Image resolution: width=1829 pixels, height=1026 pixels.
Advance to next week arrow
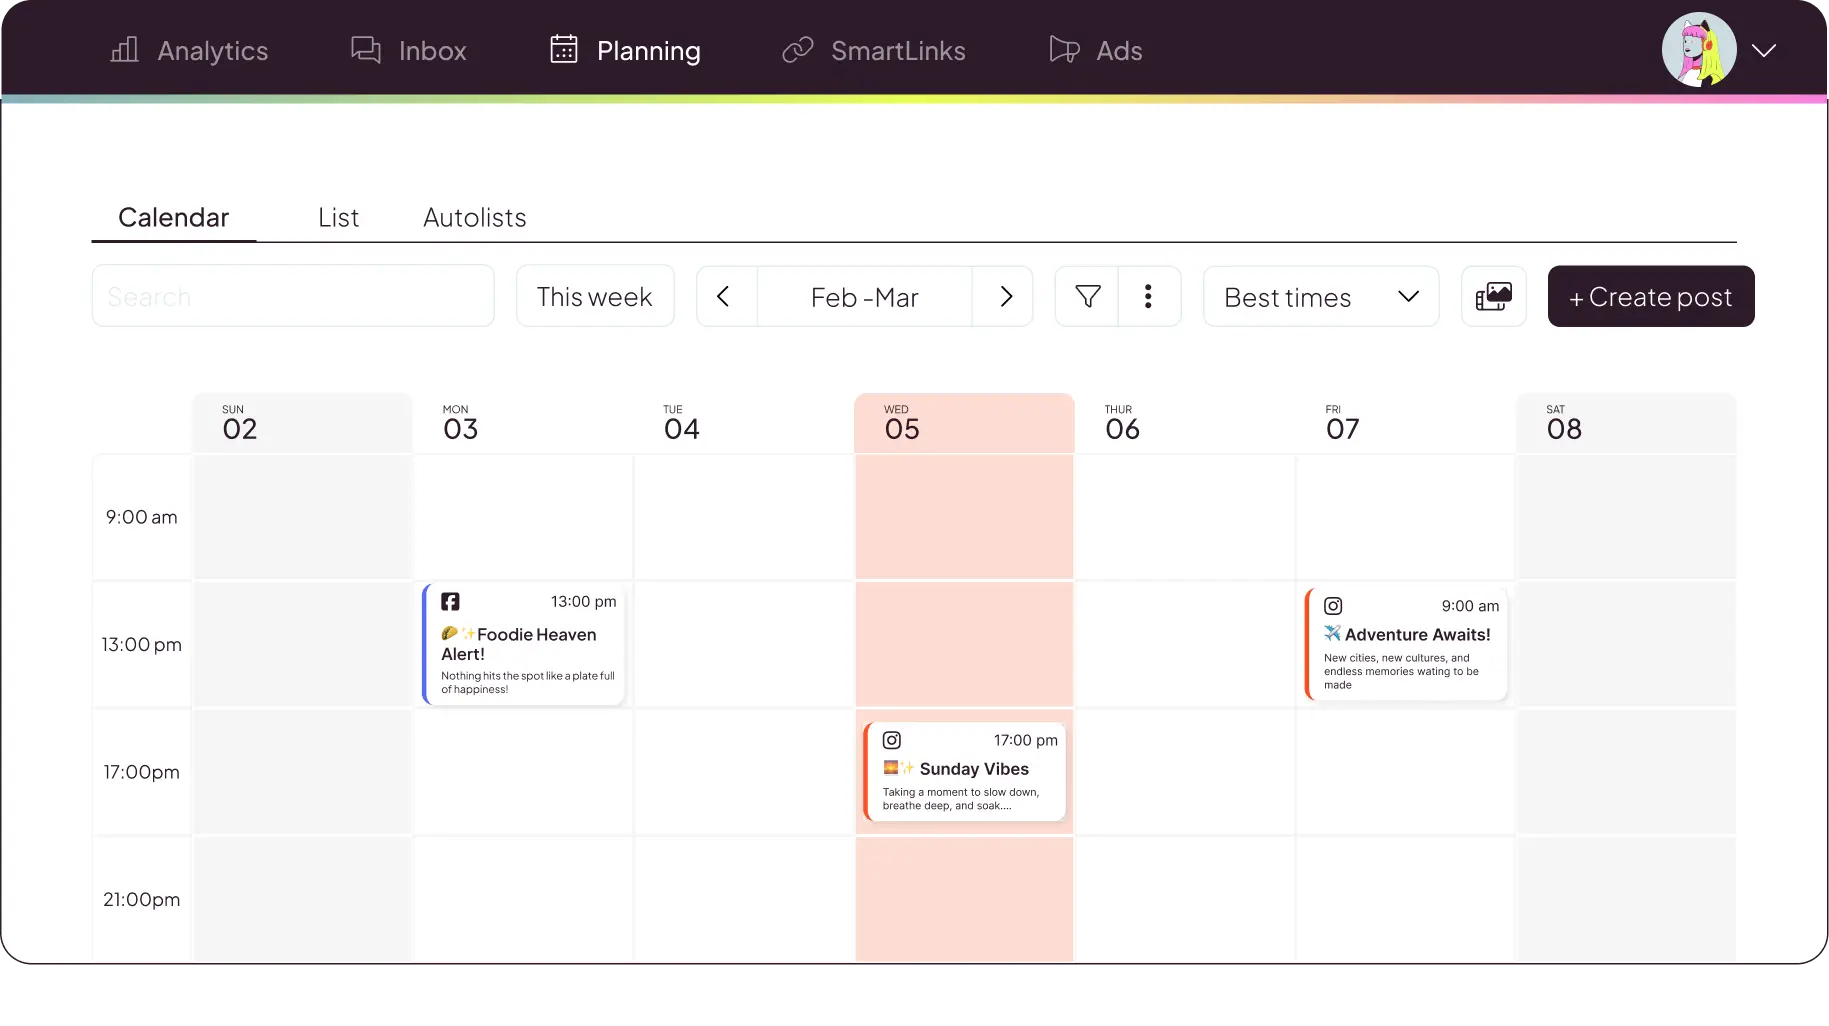[x=1005, y=297]
